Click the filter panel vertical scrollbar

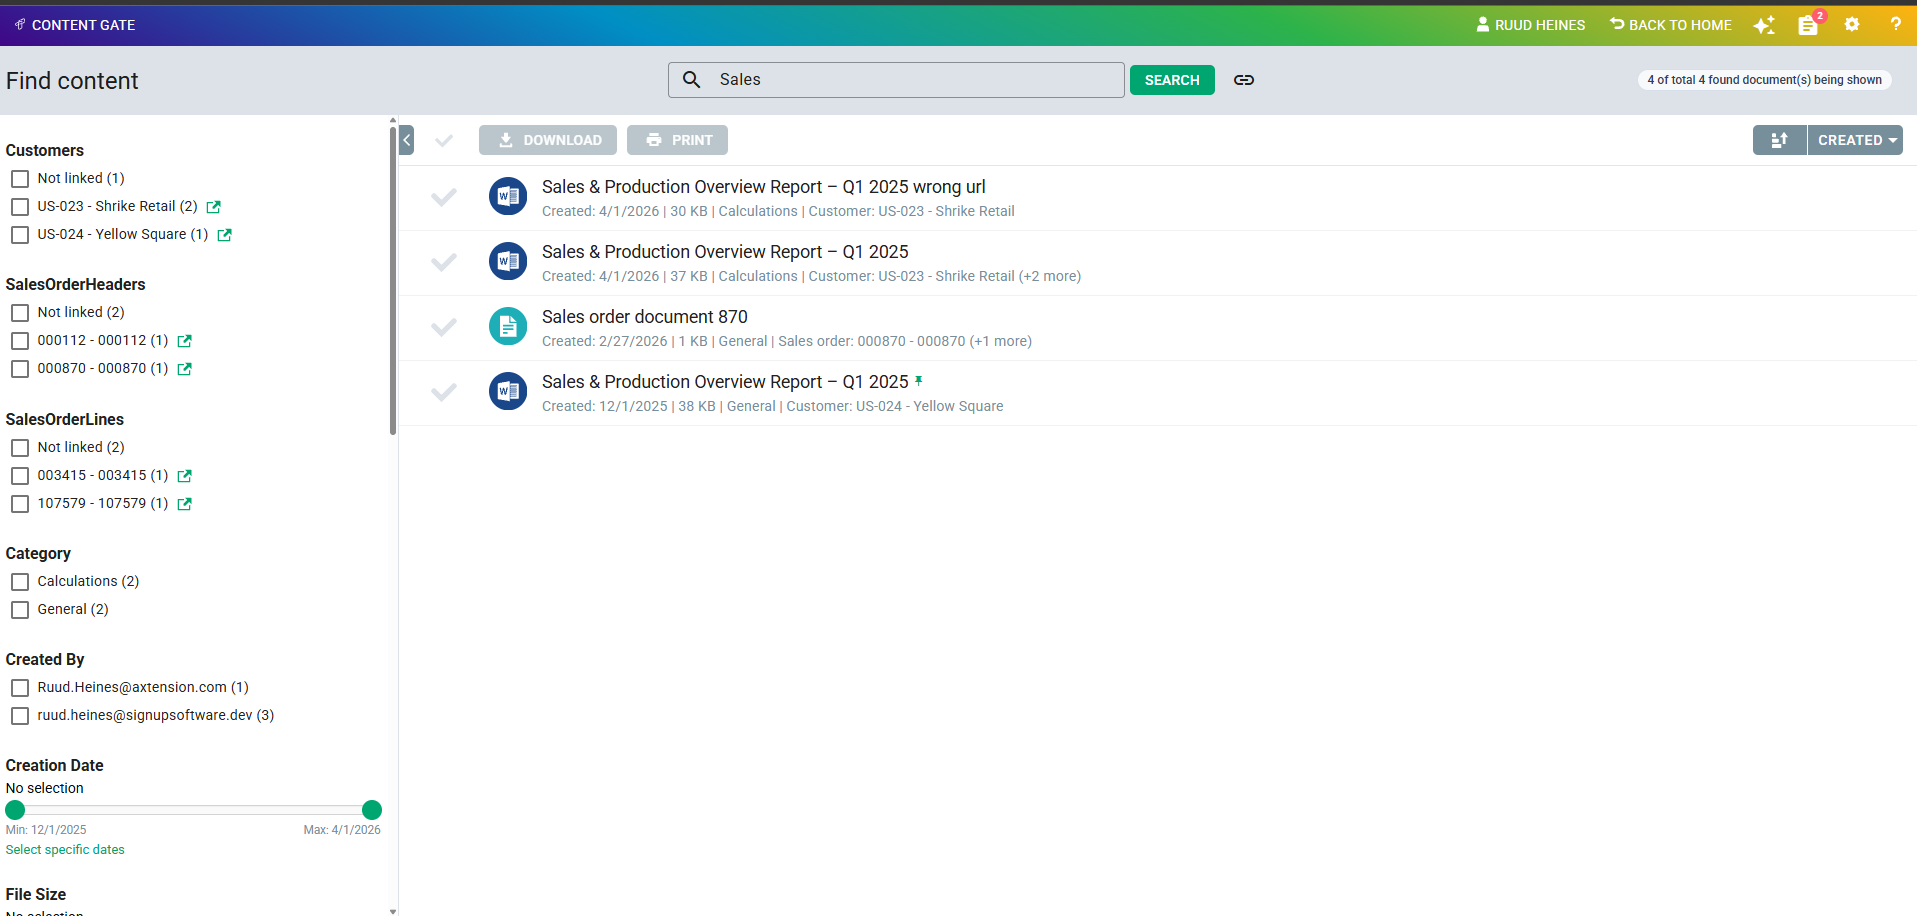tap(393, 280)
